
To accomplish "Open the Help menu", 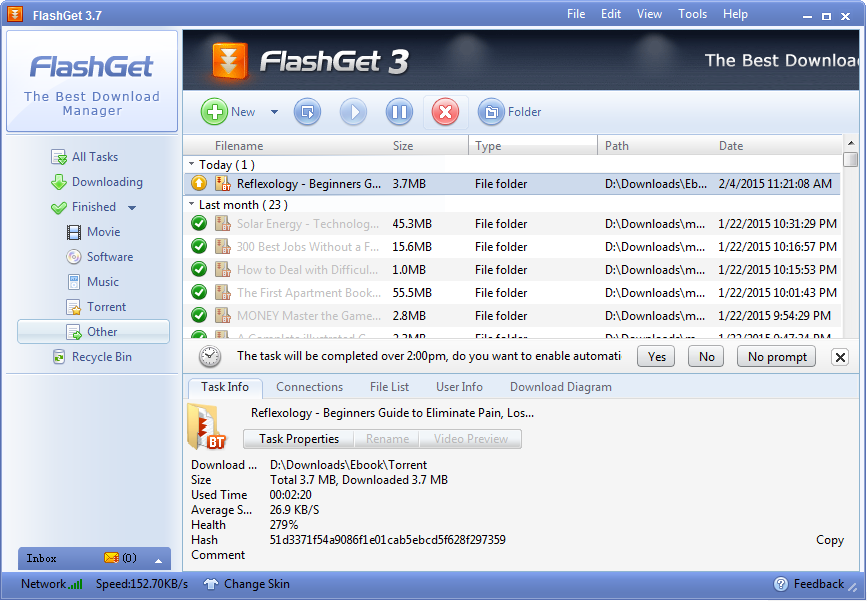I will click(x=735, y=14).
